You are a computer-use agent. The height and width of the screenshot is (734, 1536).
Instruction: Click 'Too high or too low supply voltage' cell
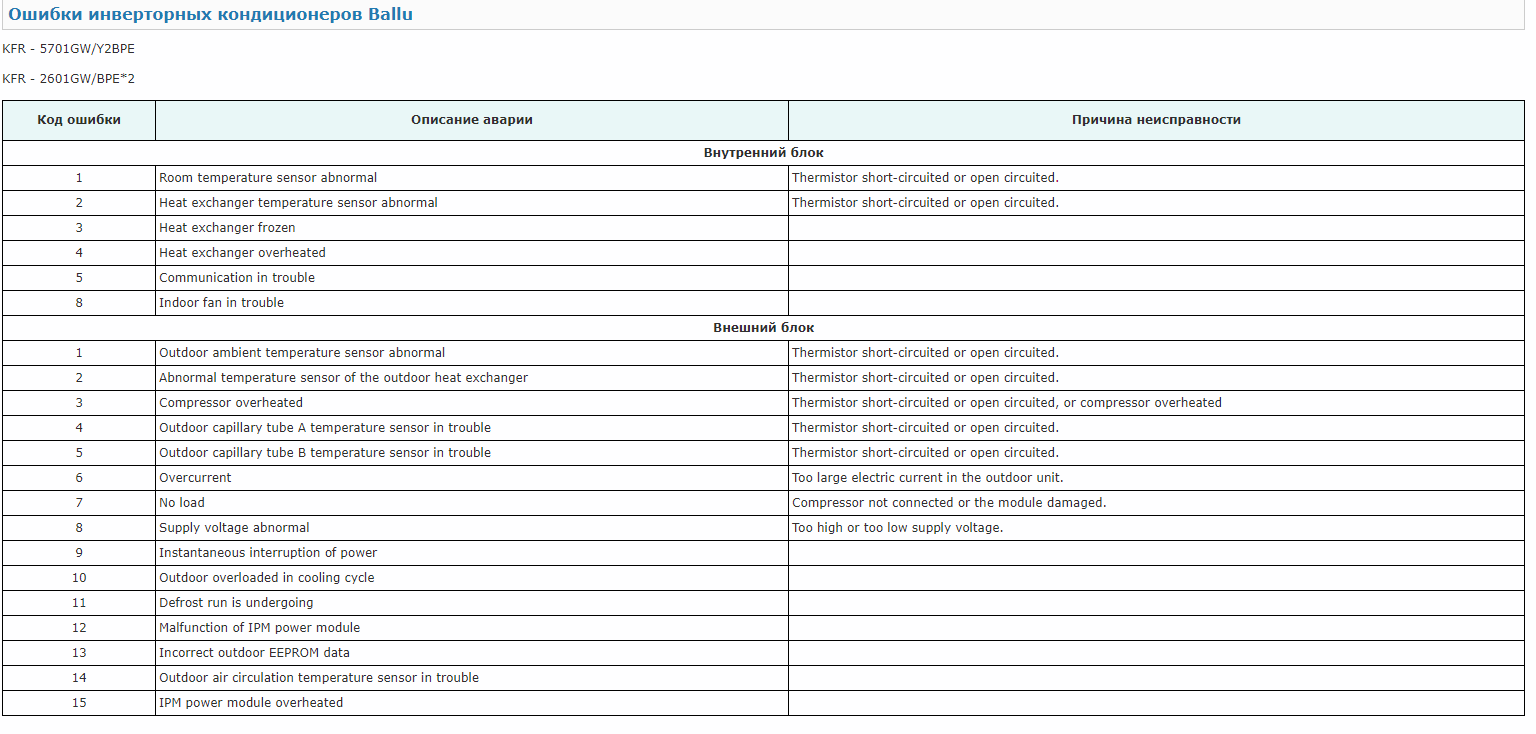point(897,528)
